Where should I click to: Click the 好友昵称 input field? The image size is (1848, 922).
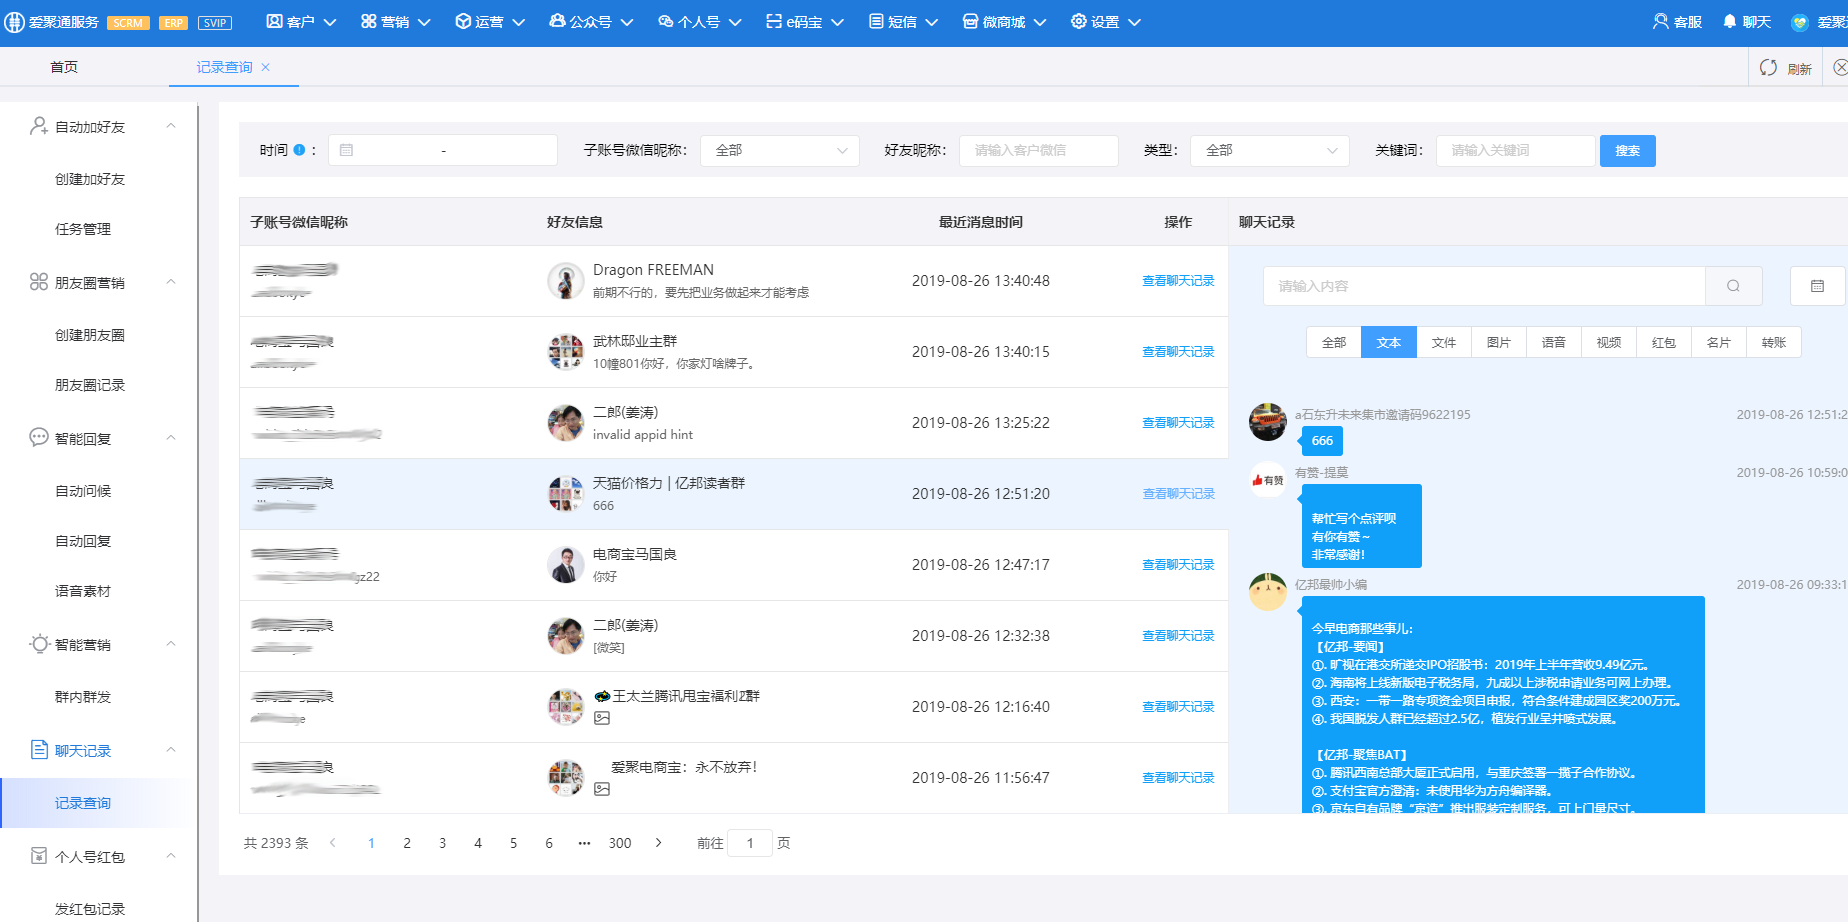(1039, 150)
